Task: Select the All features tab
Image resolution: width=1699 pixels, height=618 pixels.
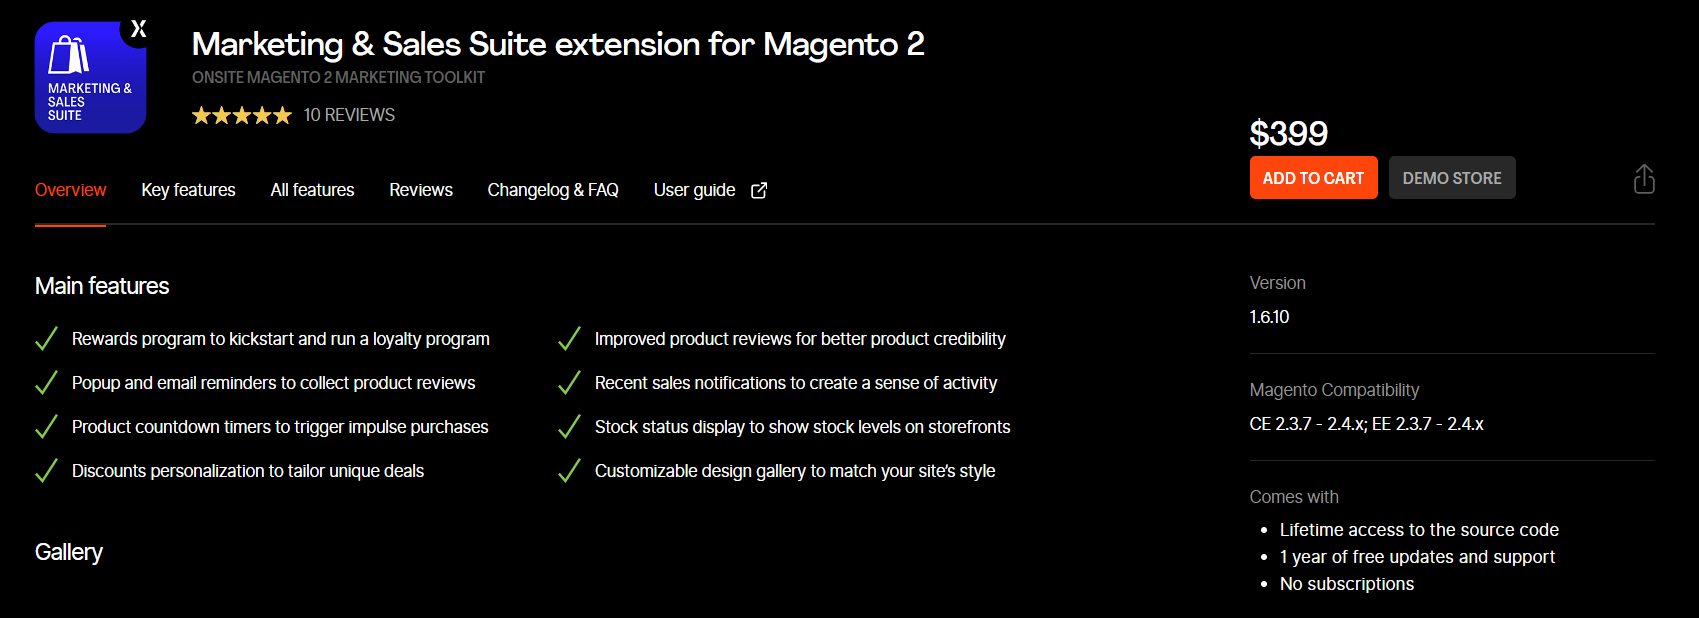Action: coord(312,189)
